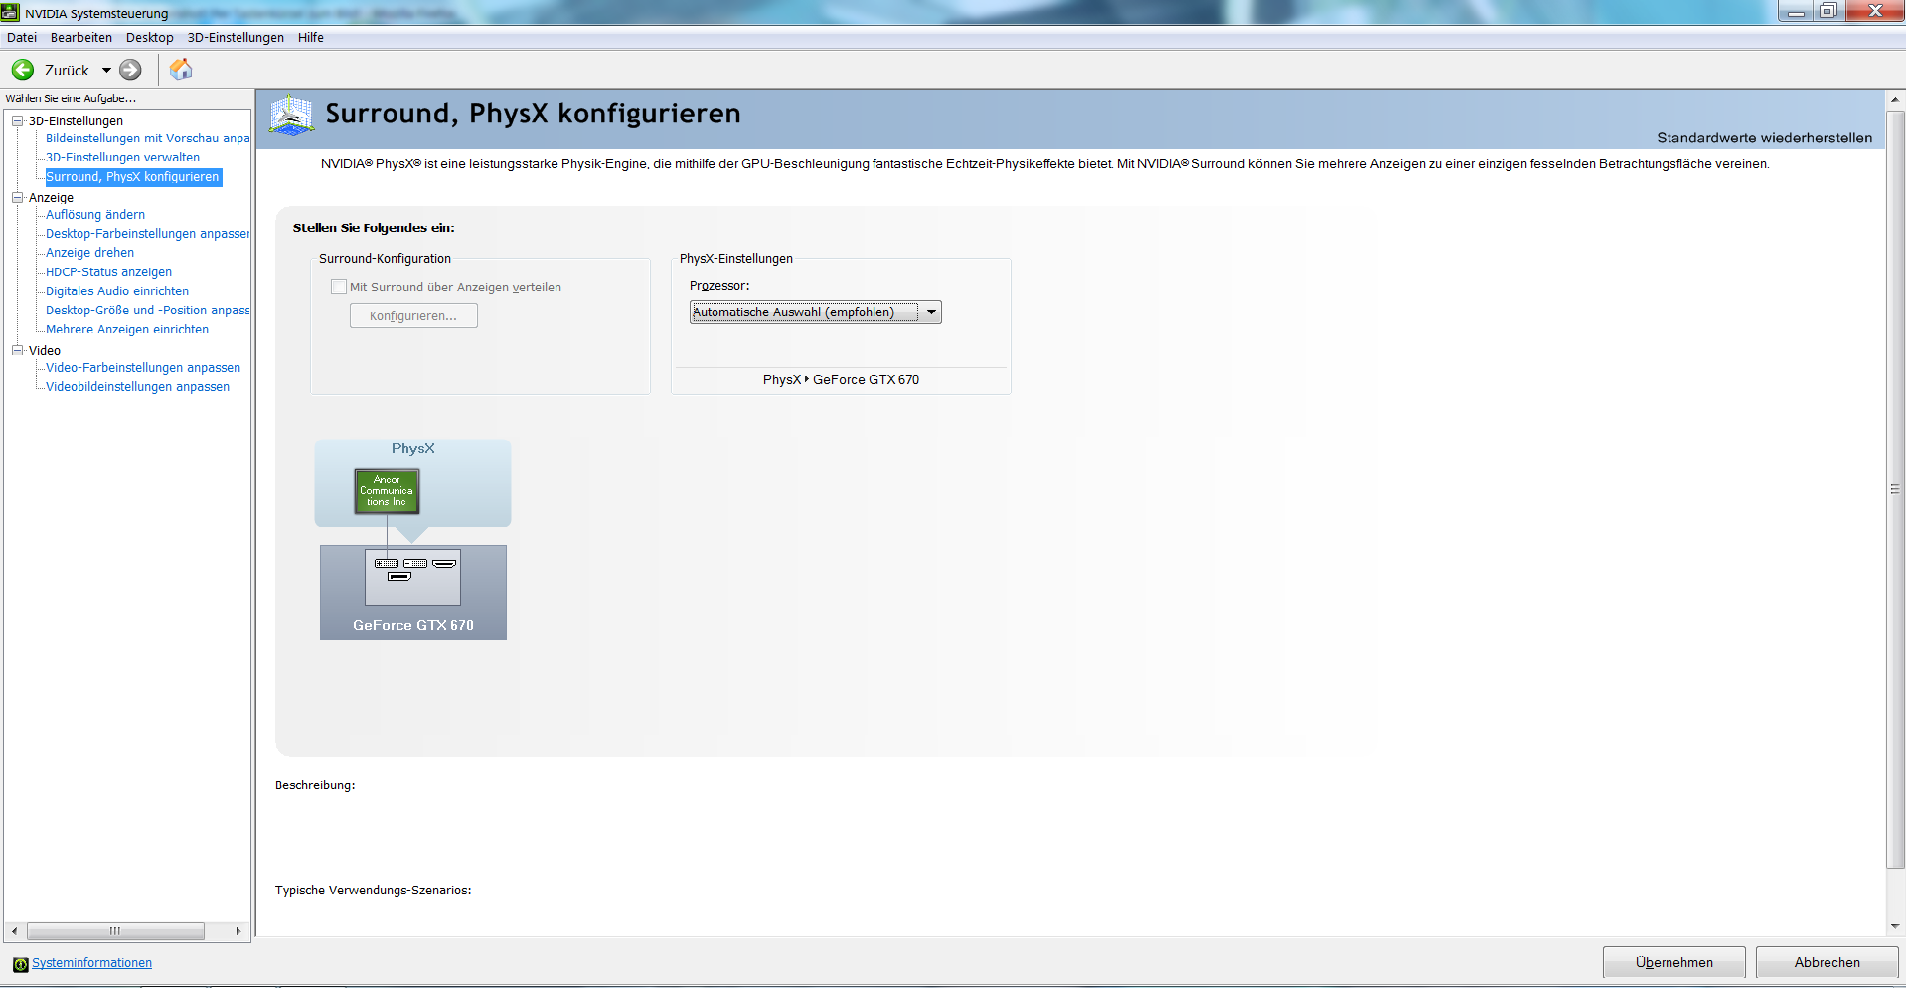
Task: Open Digitales Audio einrichten
Action: coord(117,291)
